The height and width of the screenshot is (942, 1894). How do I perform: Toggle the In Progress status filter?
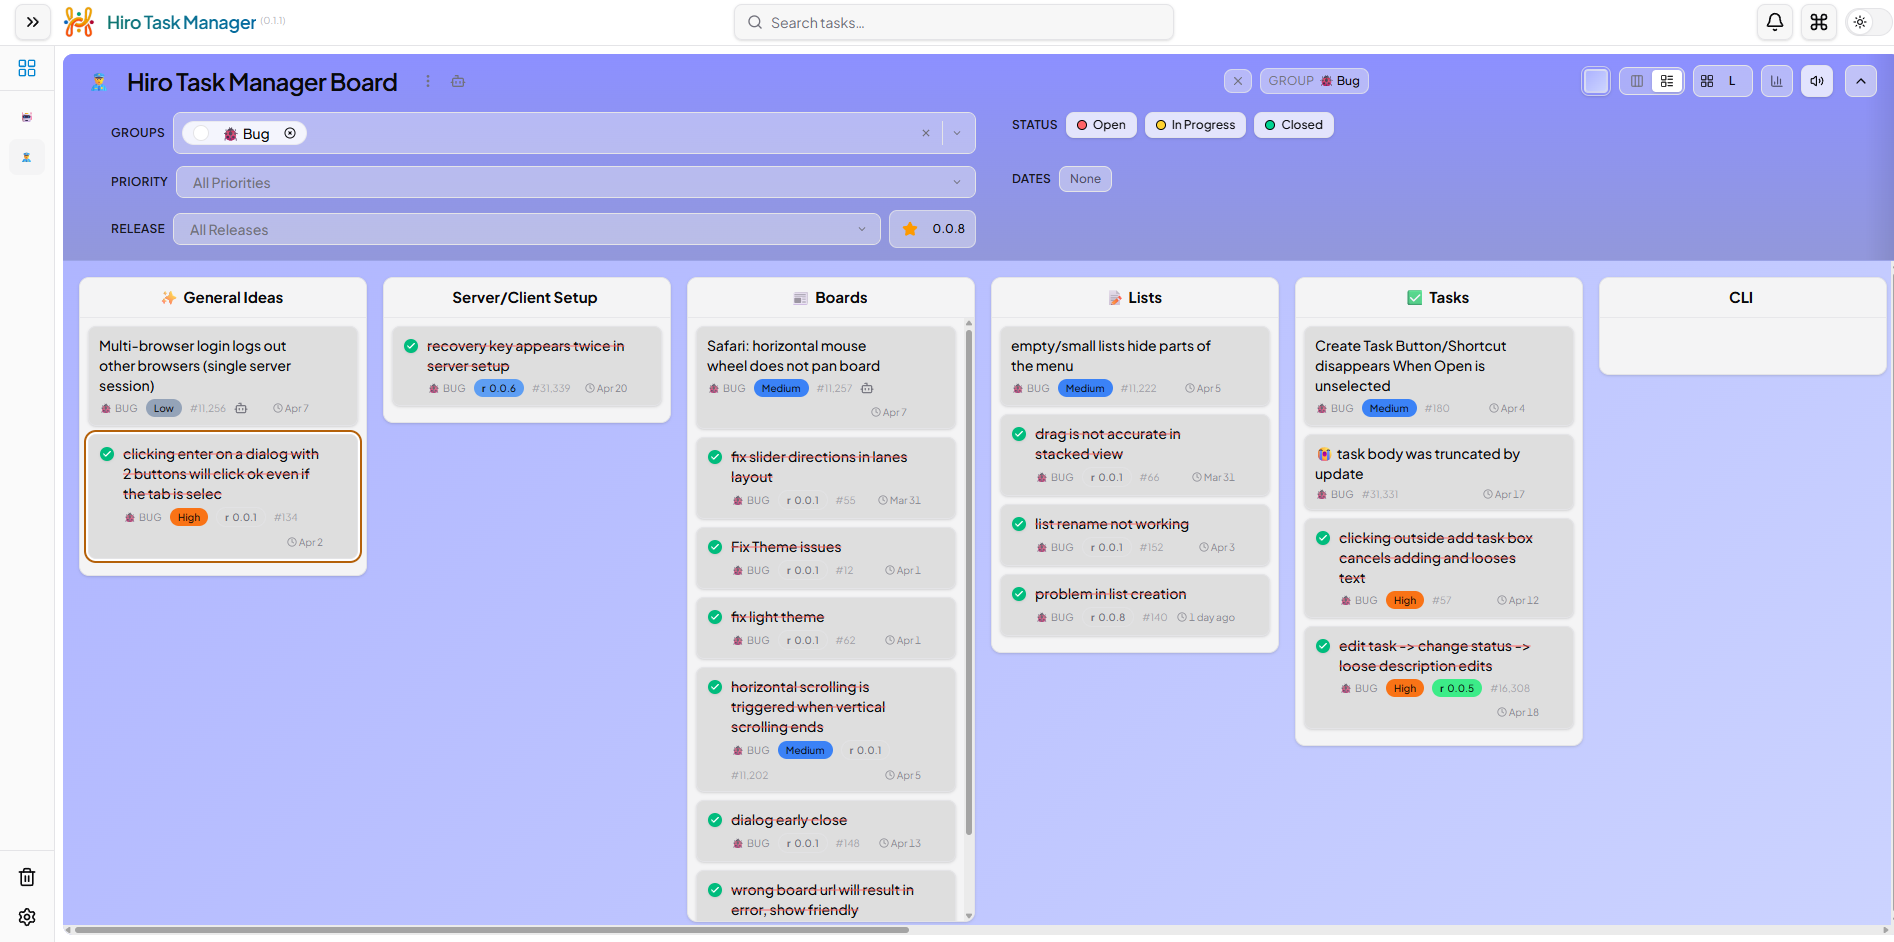click(1195, 124)
